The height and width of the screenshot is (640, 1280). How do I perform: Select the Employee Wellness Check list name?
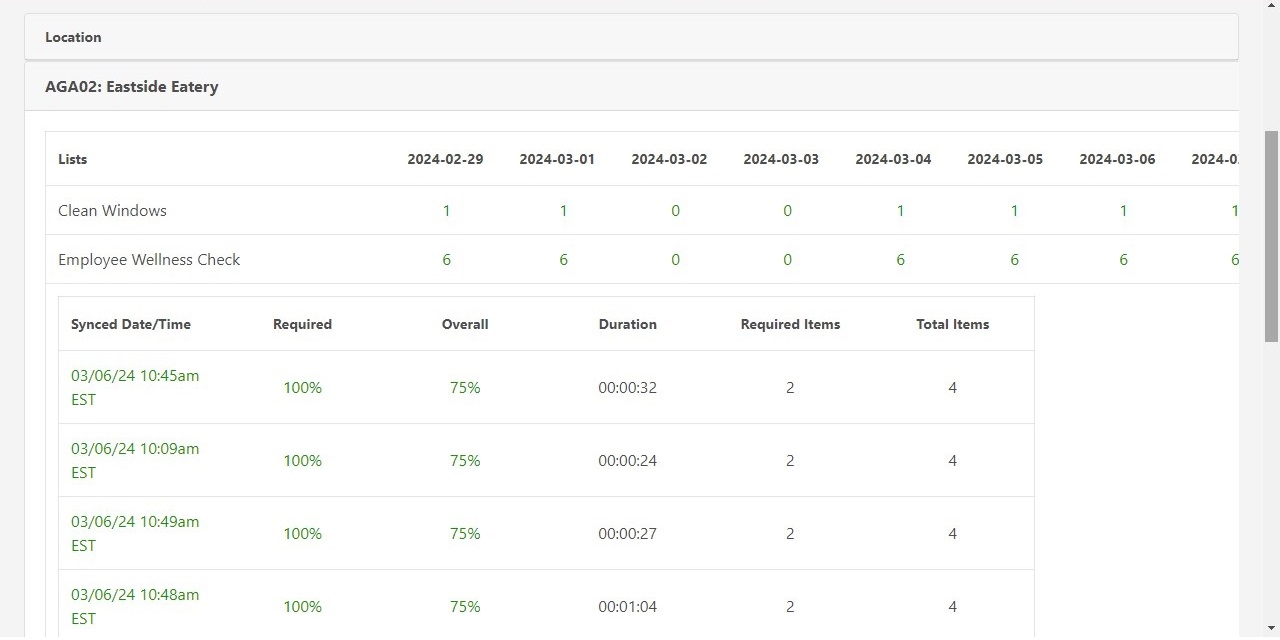click(x=149, y=259)
